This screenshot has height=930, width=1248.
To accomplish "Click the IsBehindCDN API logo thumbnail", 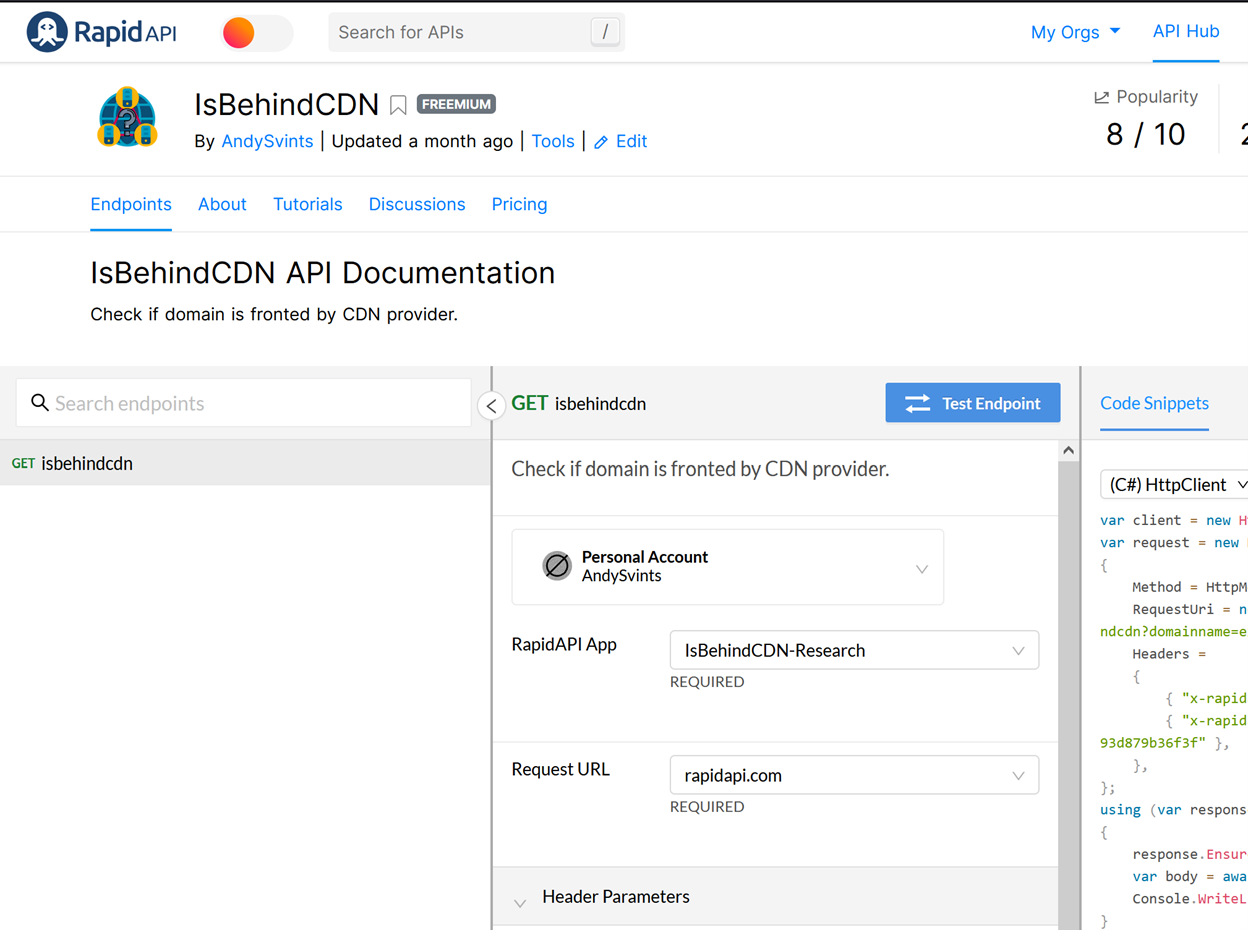I will pyautogui.click(x=127, y=118).
